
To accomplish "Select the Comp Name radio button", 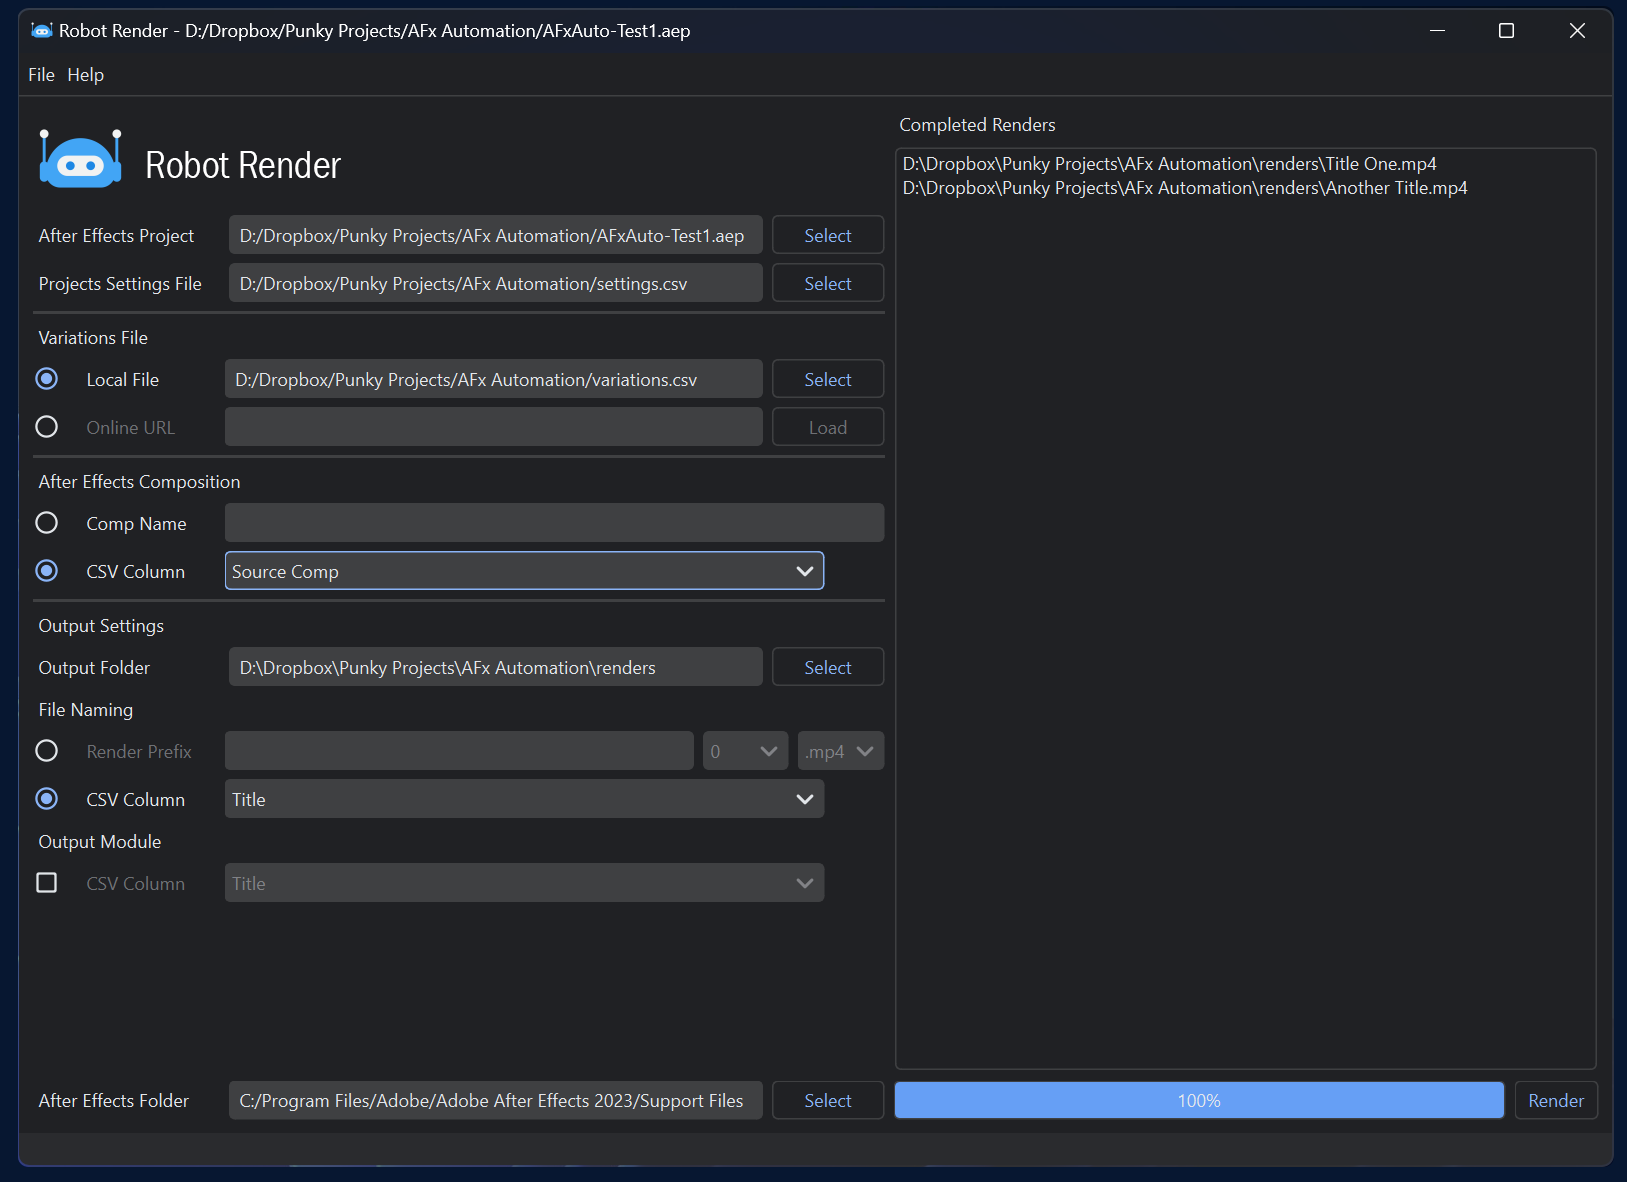I will tap(47, 523).
